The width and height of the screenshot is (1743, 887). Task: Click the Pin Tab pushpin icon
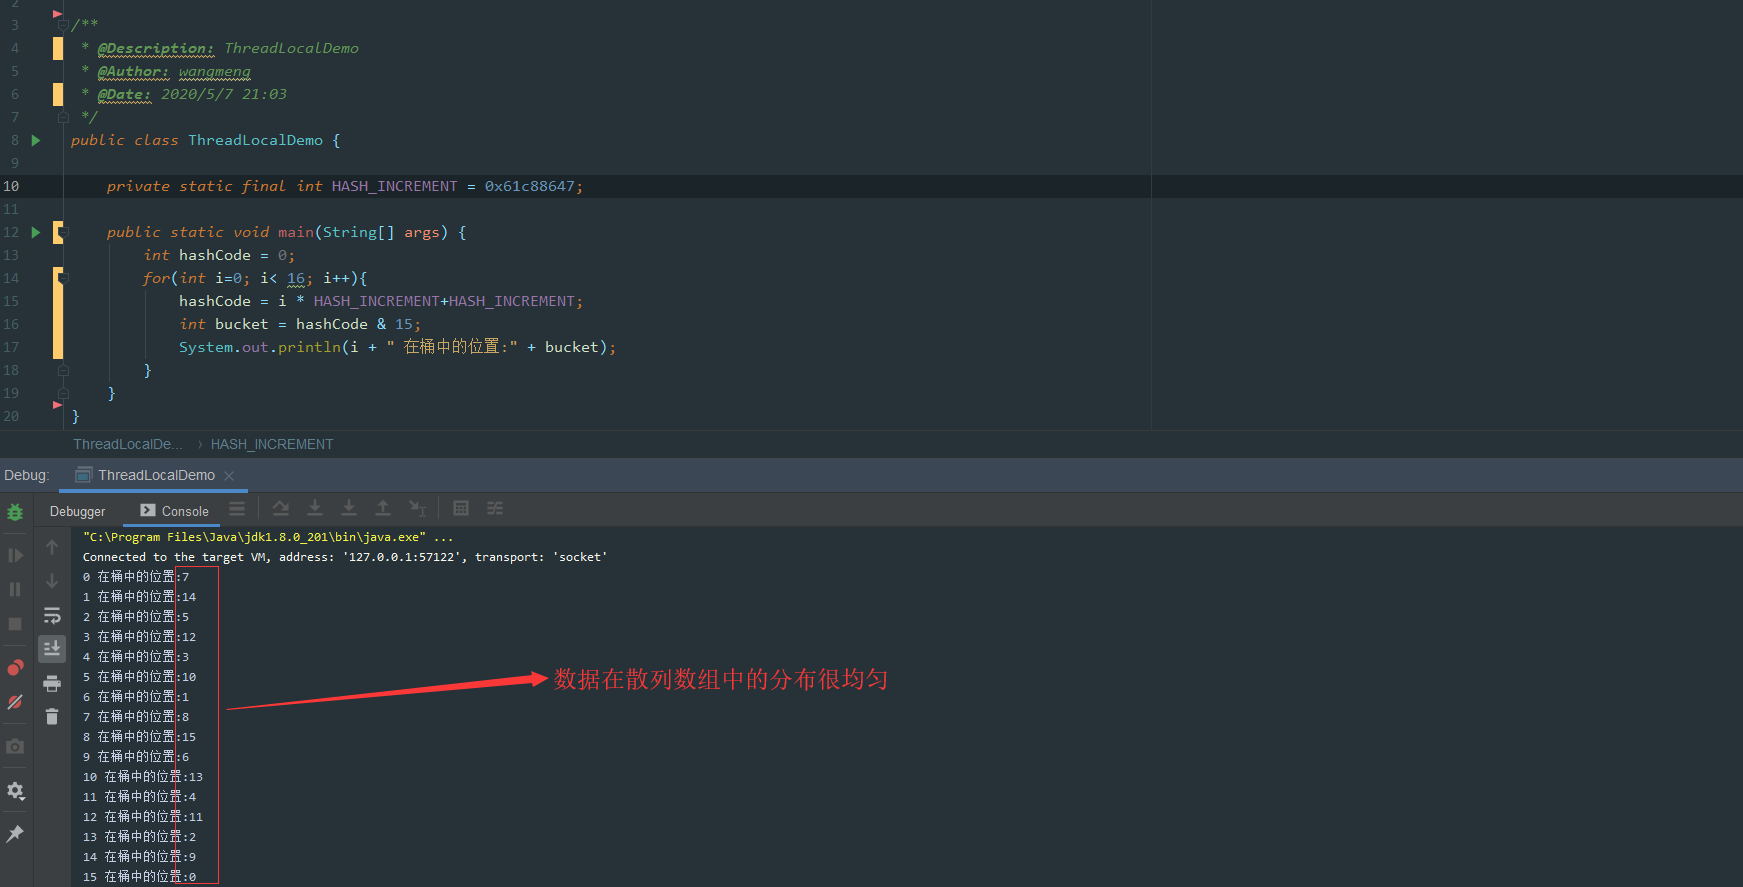click(x=15, y=834)
